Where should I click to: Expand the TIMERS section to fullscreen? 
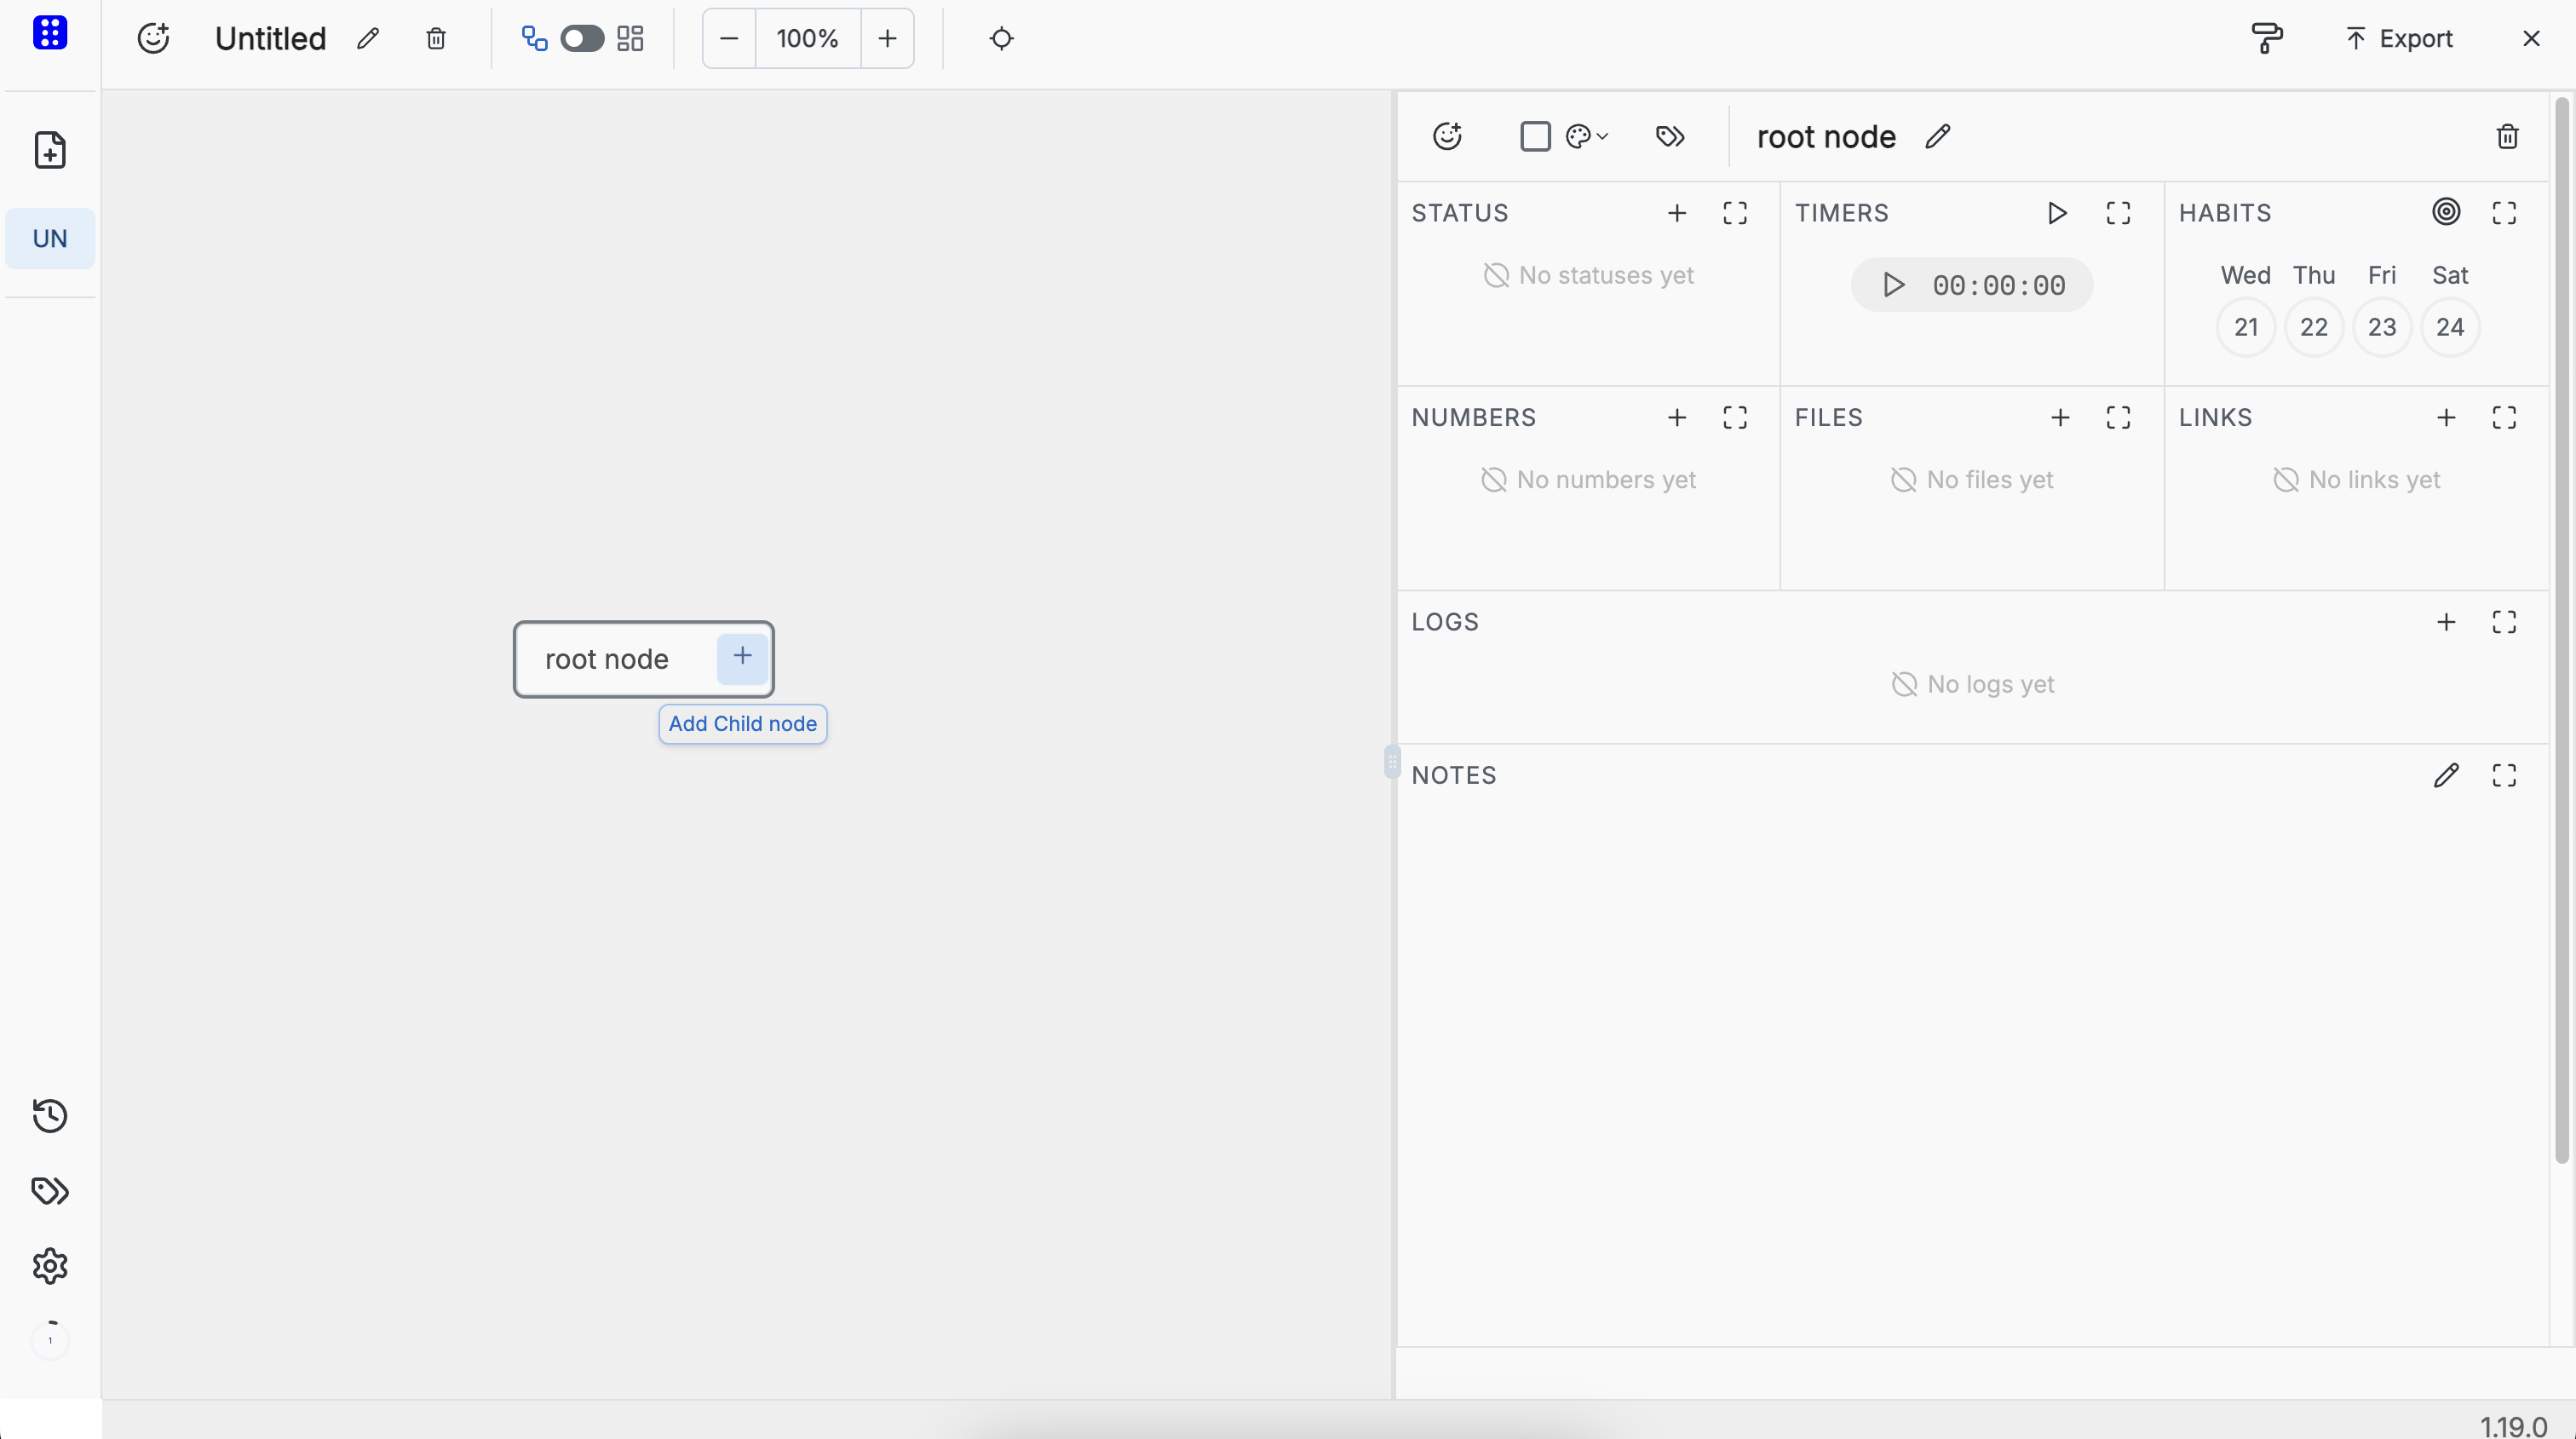coord(2119,212)
